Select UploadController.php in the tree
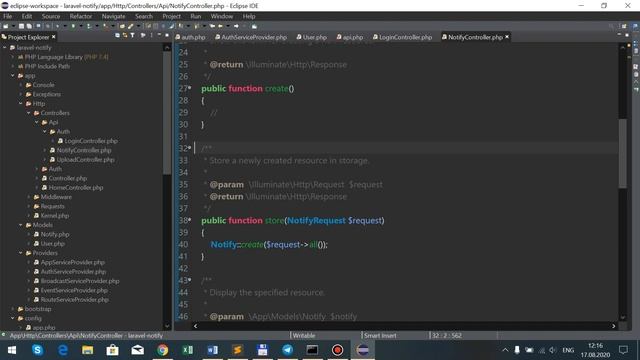Image resolution: width=640 pixels, height=360 pixels. [85, 160]
